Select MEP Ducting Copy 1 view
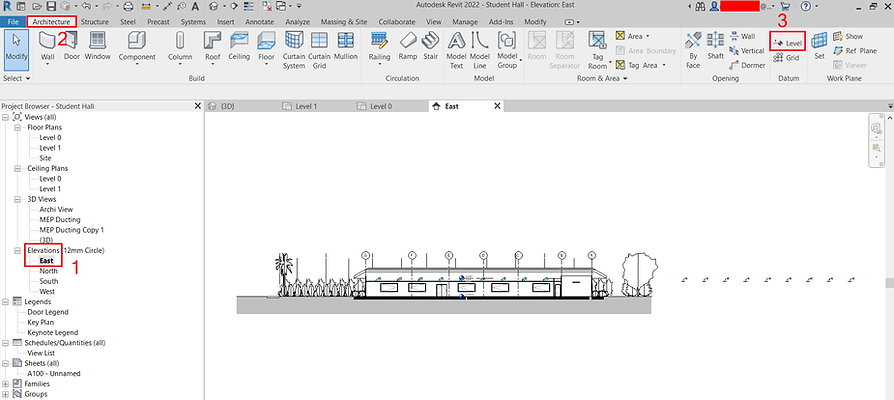This screenshot has width=894, height=400. pos(71,230)
